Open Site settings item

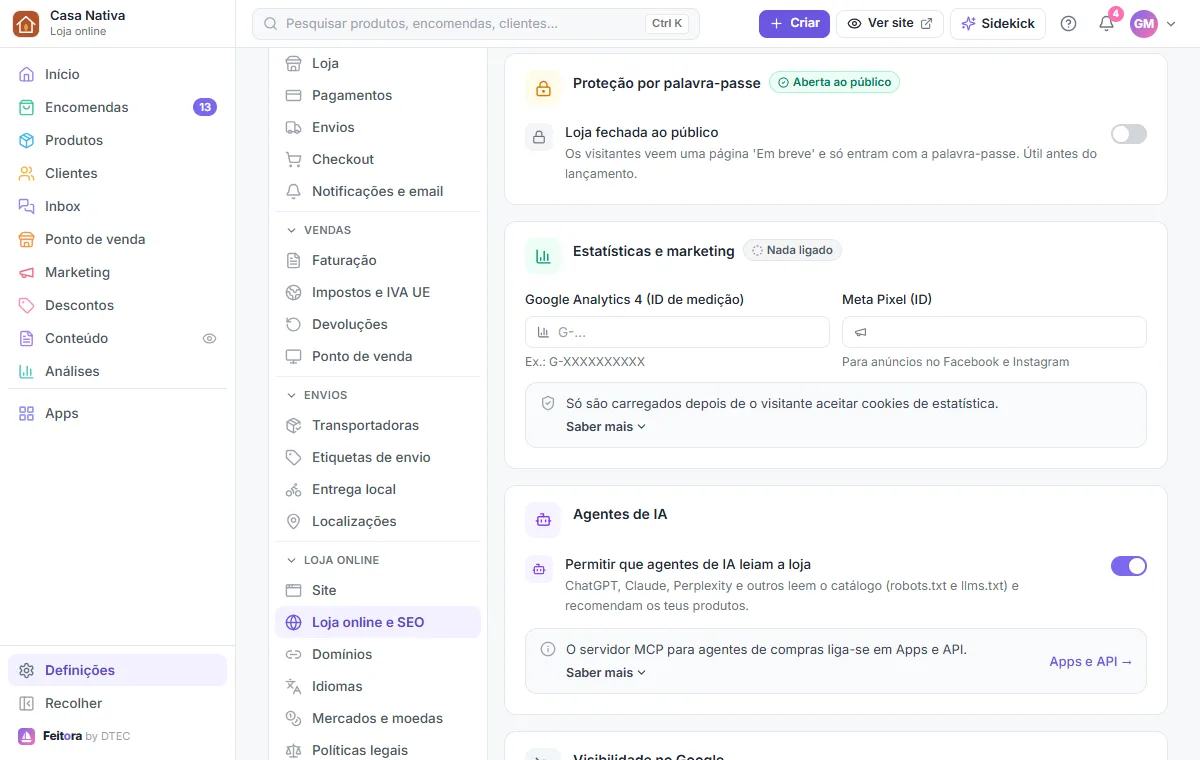(x=378, y=590)
